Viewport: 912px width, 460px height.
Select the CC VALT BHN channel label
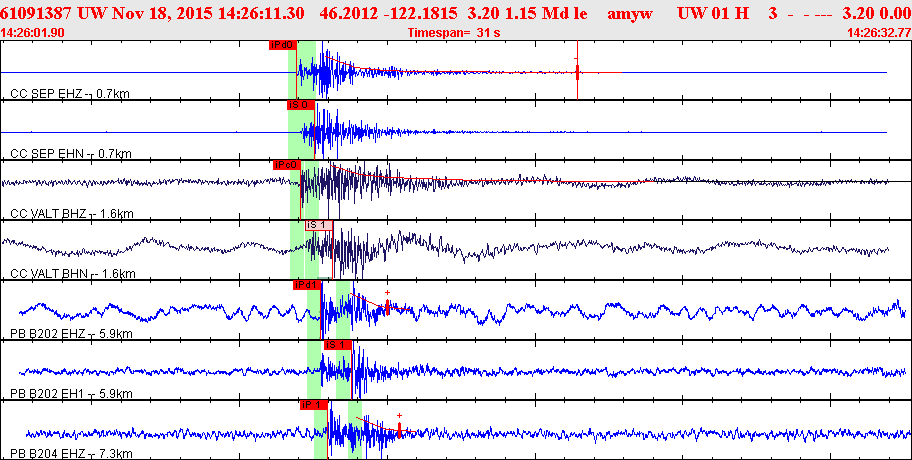(x=73, y=273)
